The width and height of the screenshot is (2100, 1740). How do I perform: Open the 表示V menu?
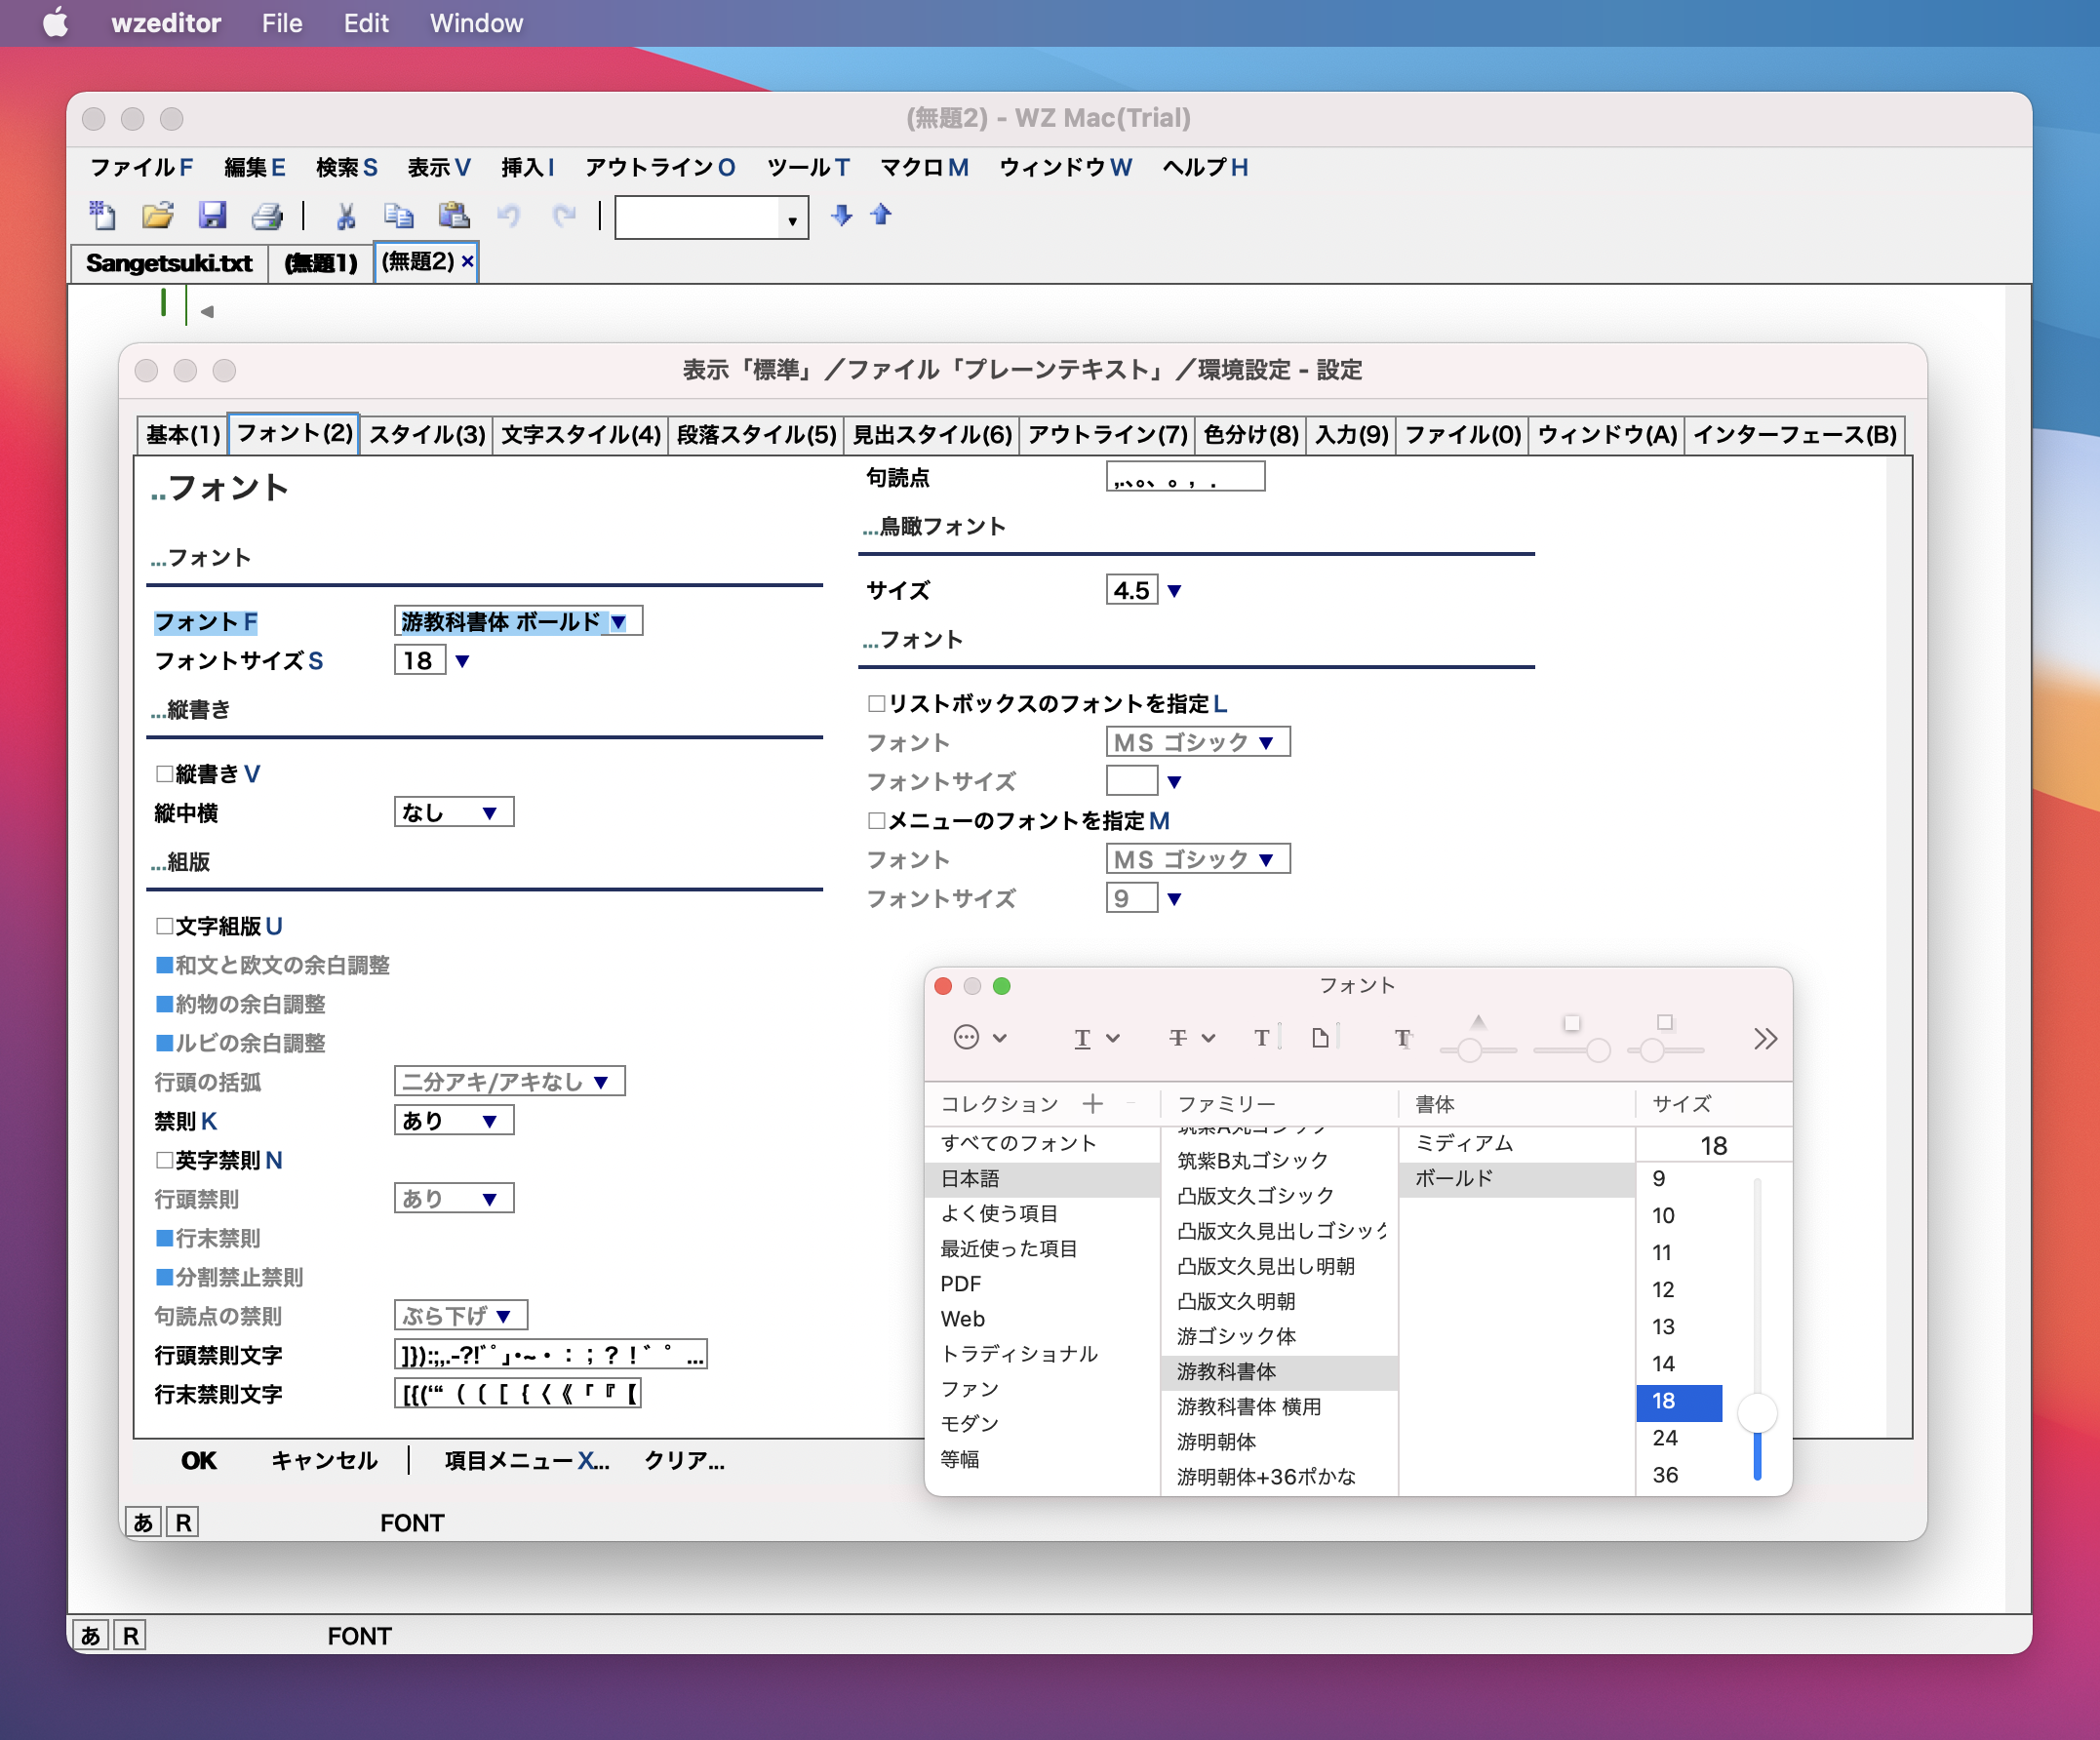(437, 167)
